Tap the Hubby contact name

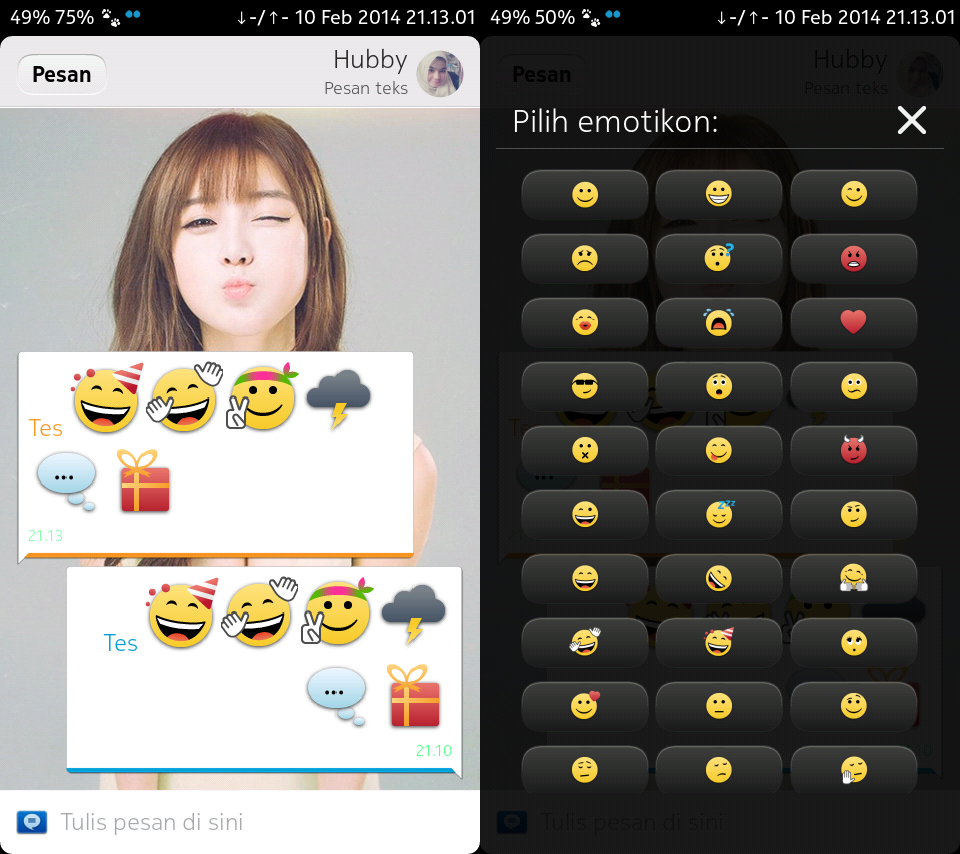pyautogui.click(x=369, y=61)
